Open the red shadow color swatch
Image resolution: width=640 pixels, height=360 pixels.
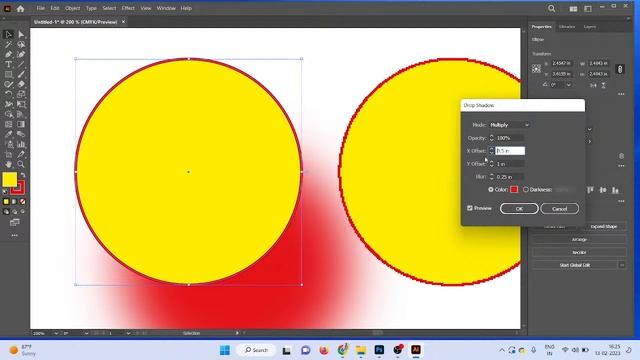point(514,189)
